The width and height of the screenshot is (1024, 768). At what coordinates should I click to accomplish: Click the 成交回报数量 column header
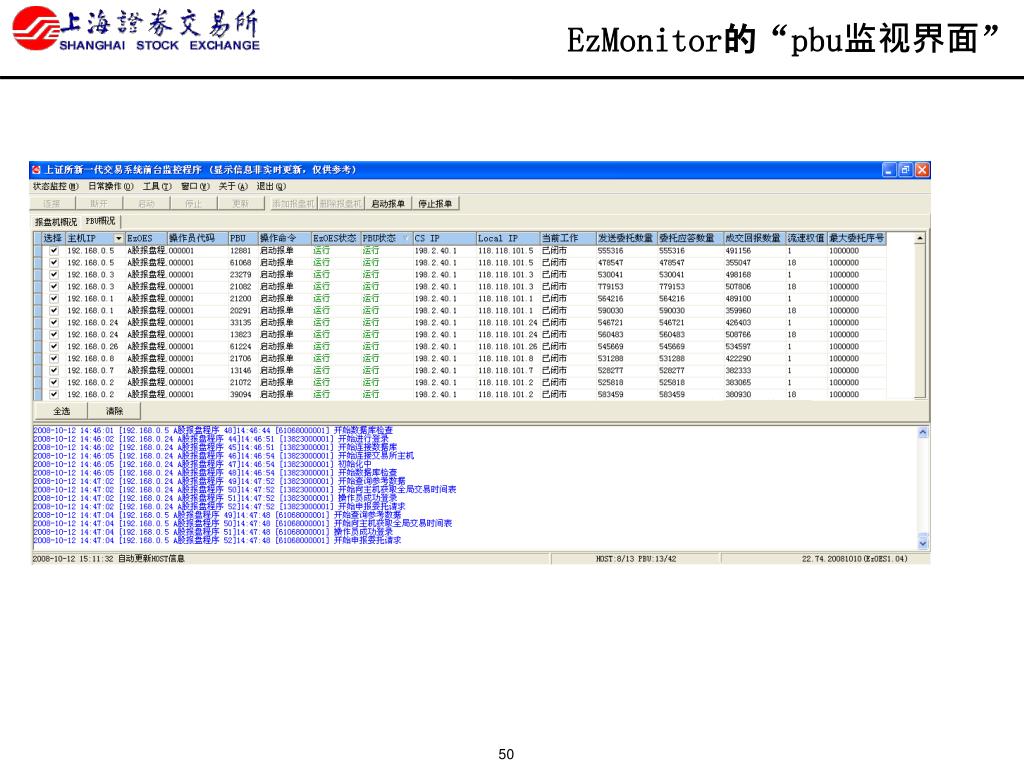click(754, 238)
